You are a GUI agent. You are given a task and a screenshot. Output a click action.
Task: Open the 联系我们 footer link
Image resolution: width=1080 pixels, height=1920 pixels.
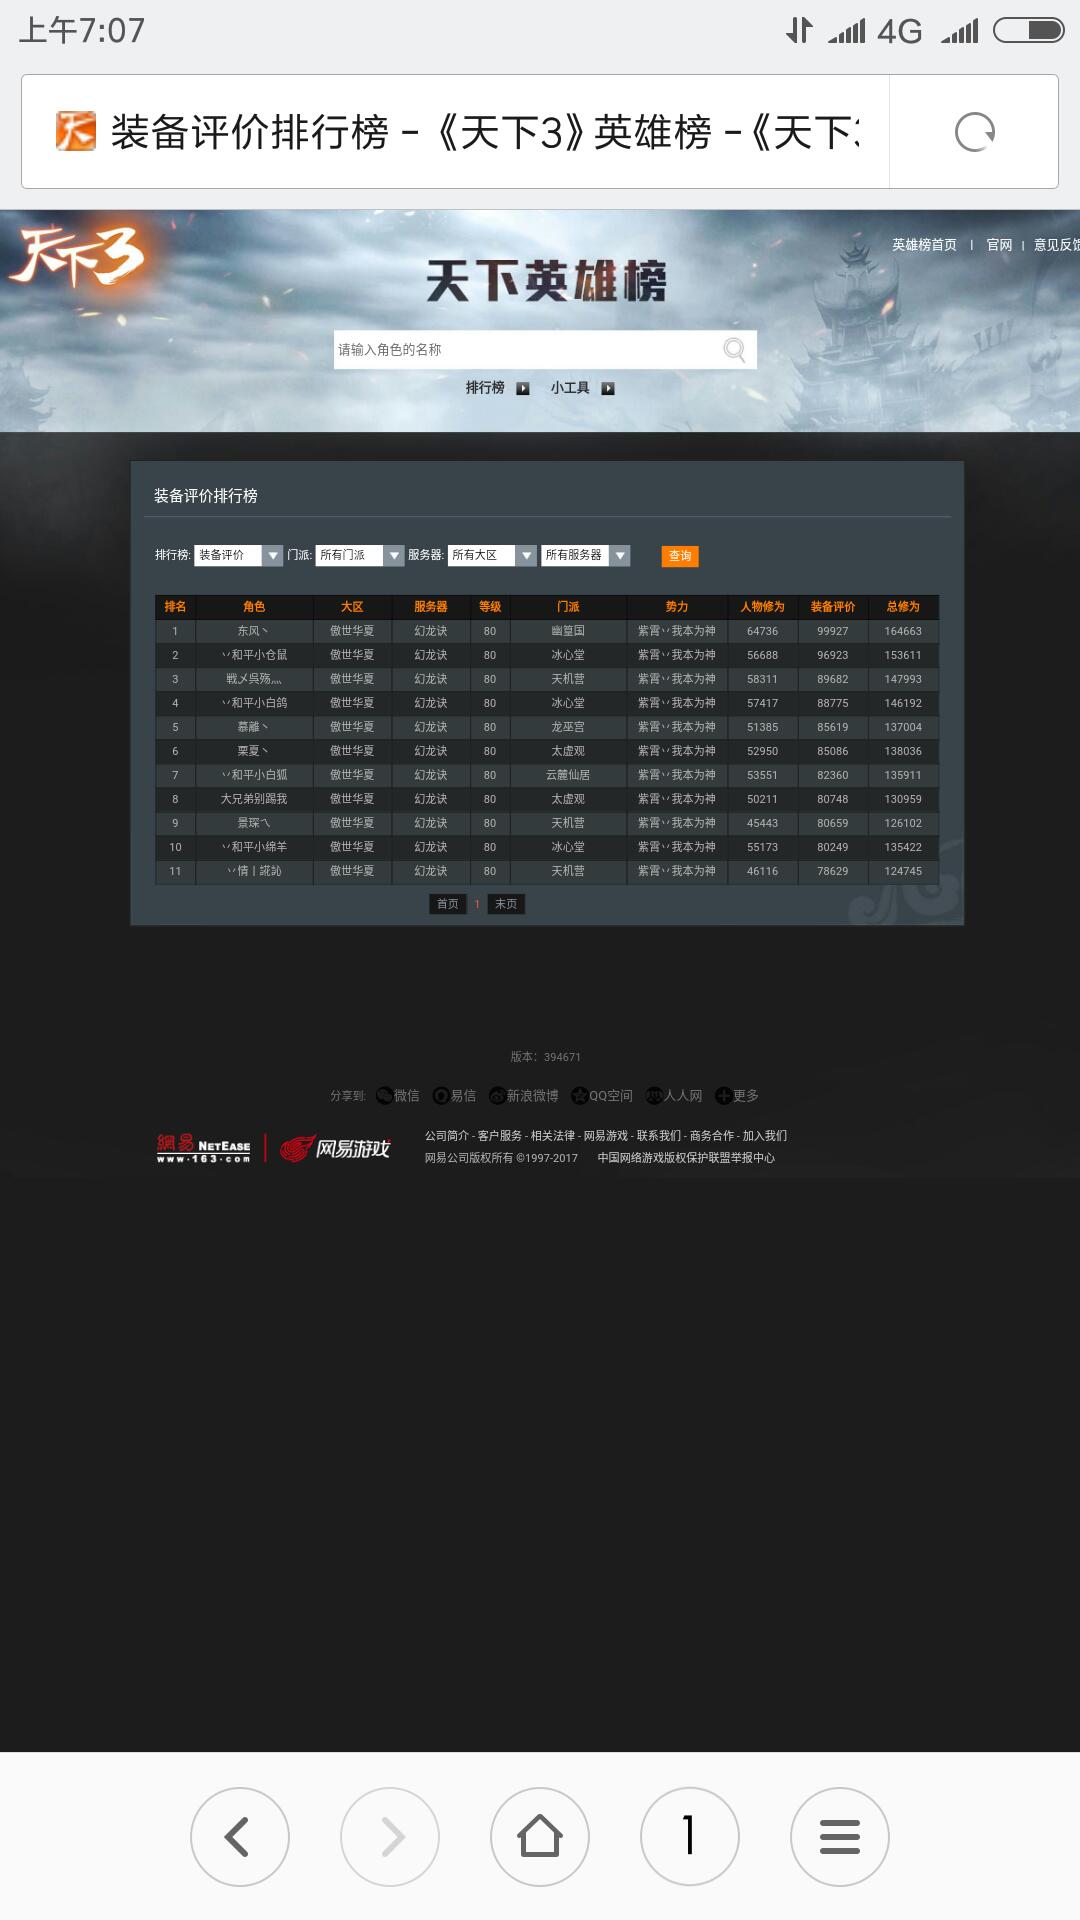point(659,1136)
